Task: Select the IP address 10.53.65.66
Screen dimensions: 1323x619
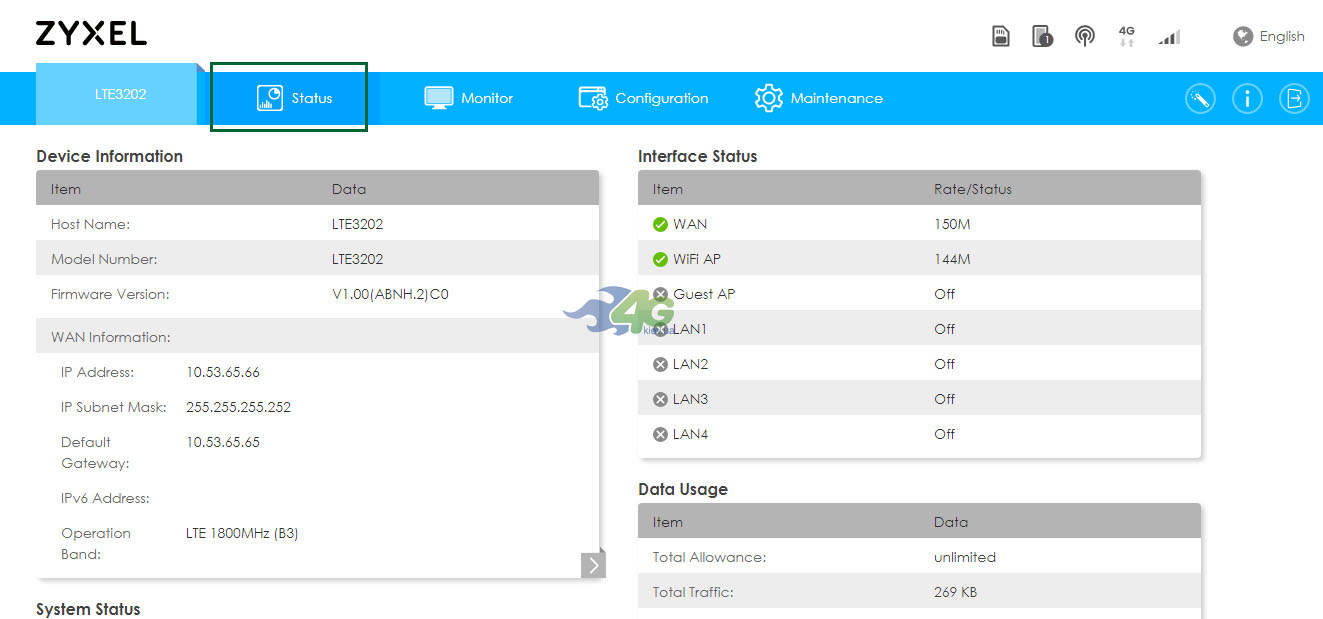Action: [223, 372]
